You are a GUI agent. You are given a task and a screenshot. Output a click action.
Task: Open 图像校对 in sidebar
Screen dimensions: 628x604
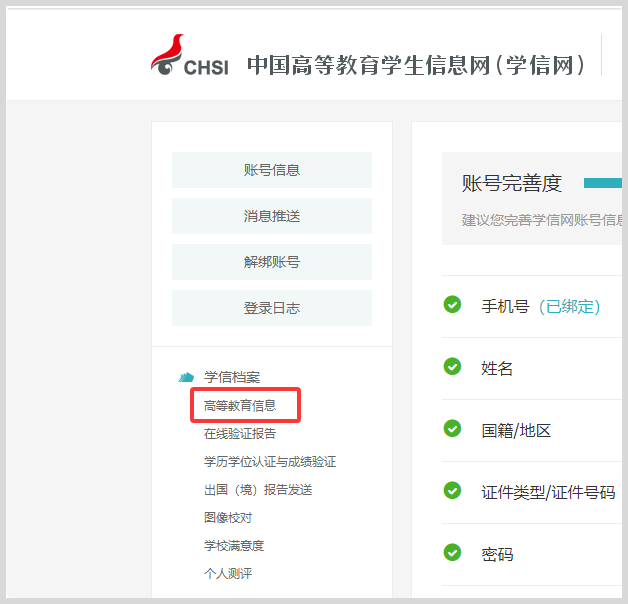pyautogui.click(x=228, y=517)
